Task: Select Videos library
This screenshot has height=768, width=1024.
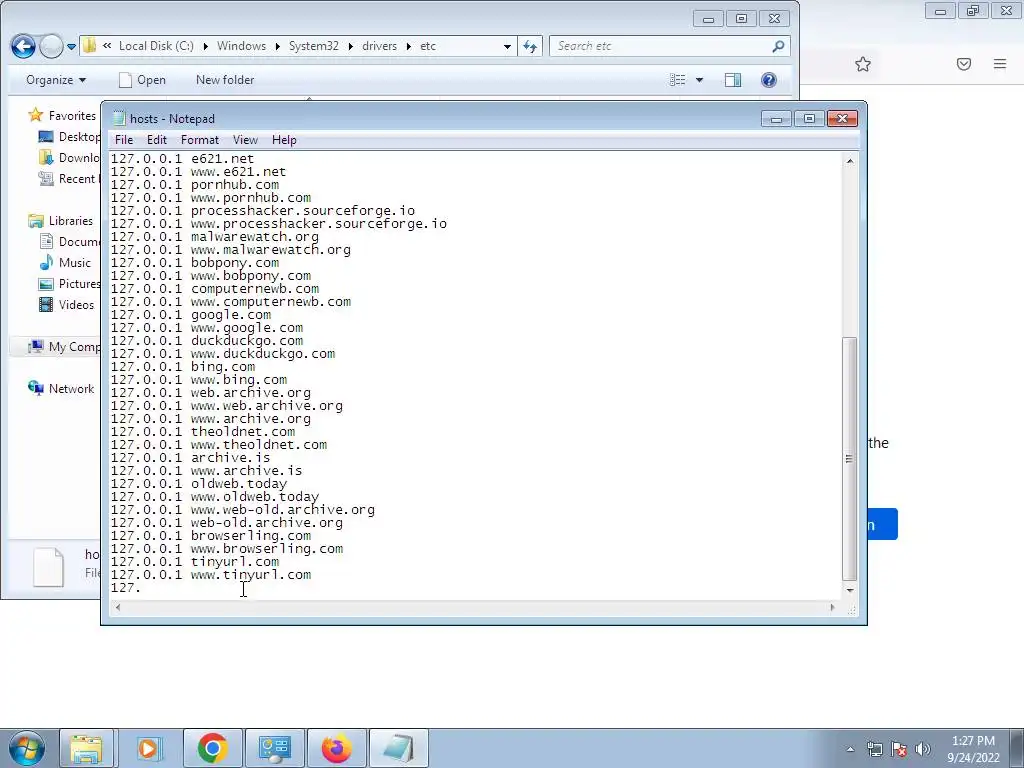Action: [67, 304]
